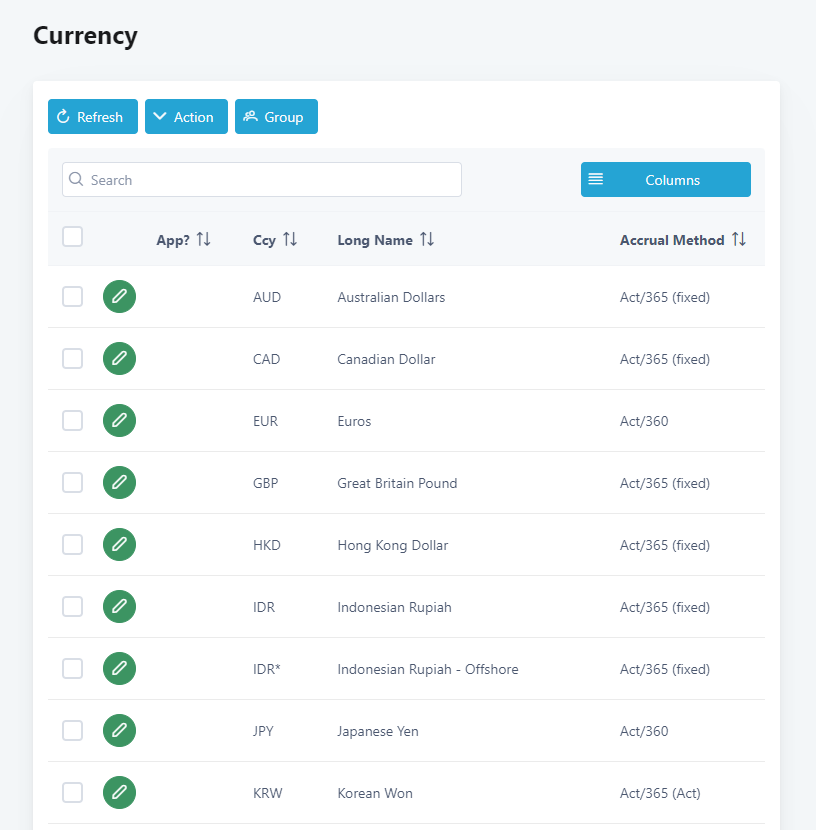The height and width of the screenshot is (830, 816).
Task: Click the edit pencil icon for AUD
Action: tap(119, 297)
